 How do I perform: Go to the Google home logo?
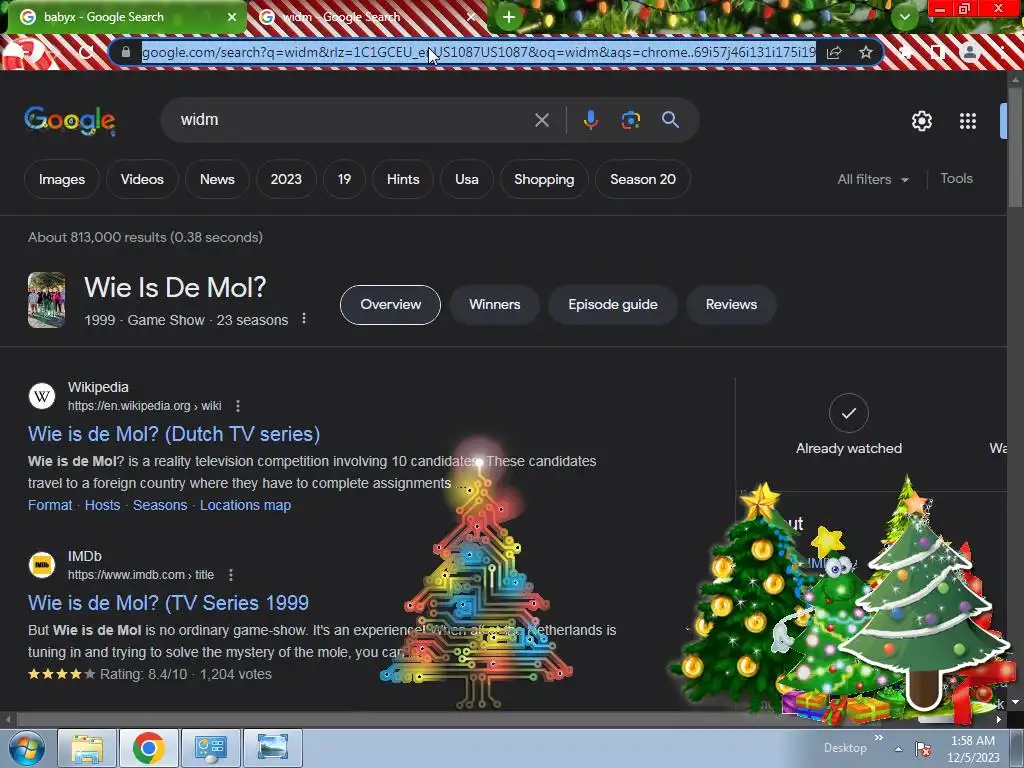70,121
